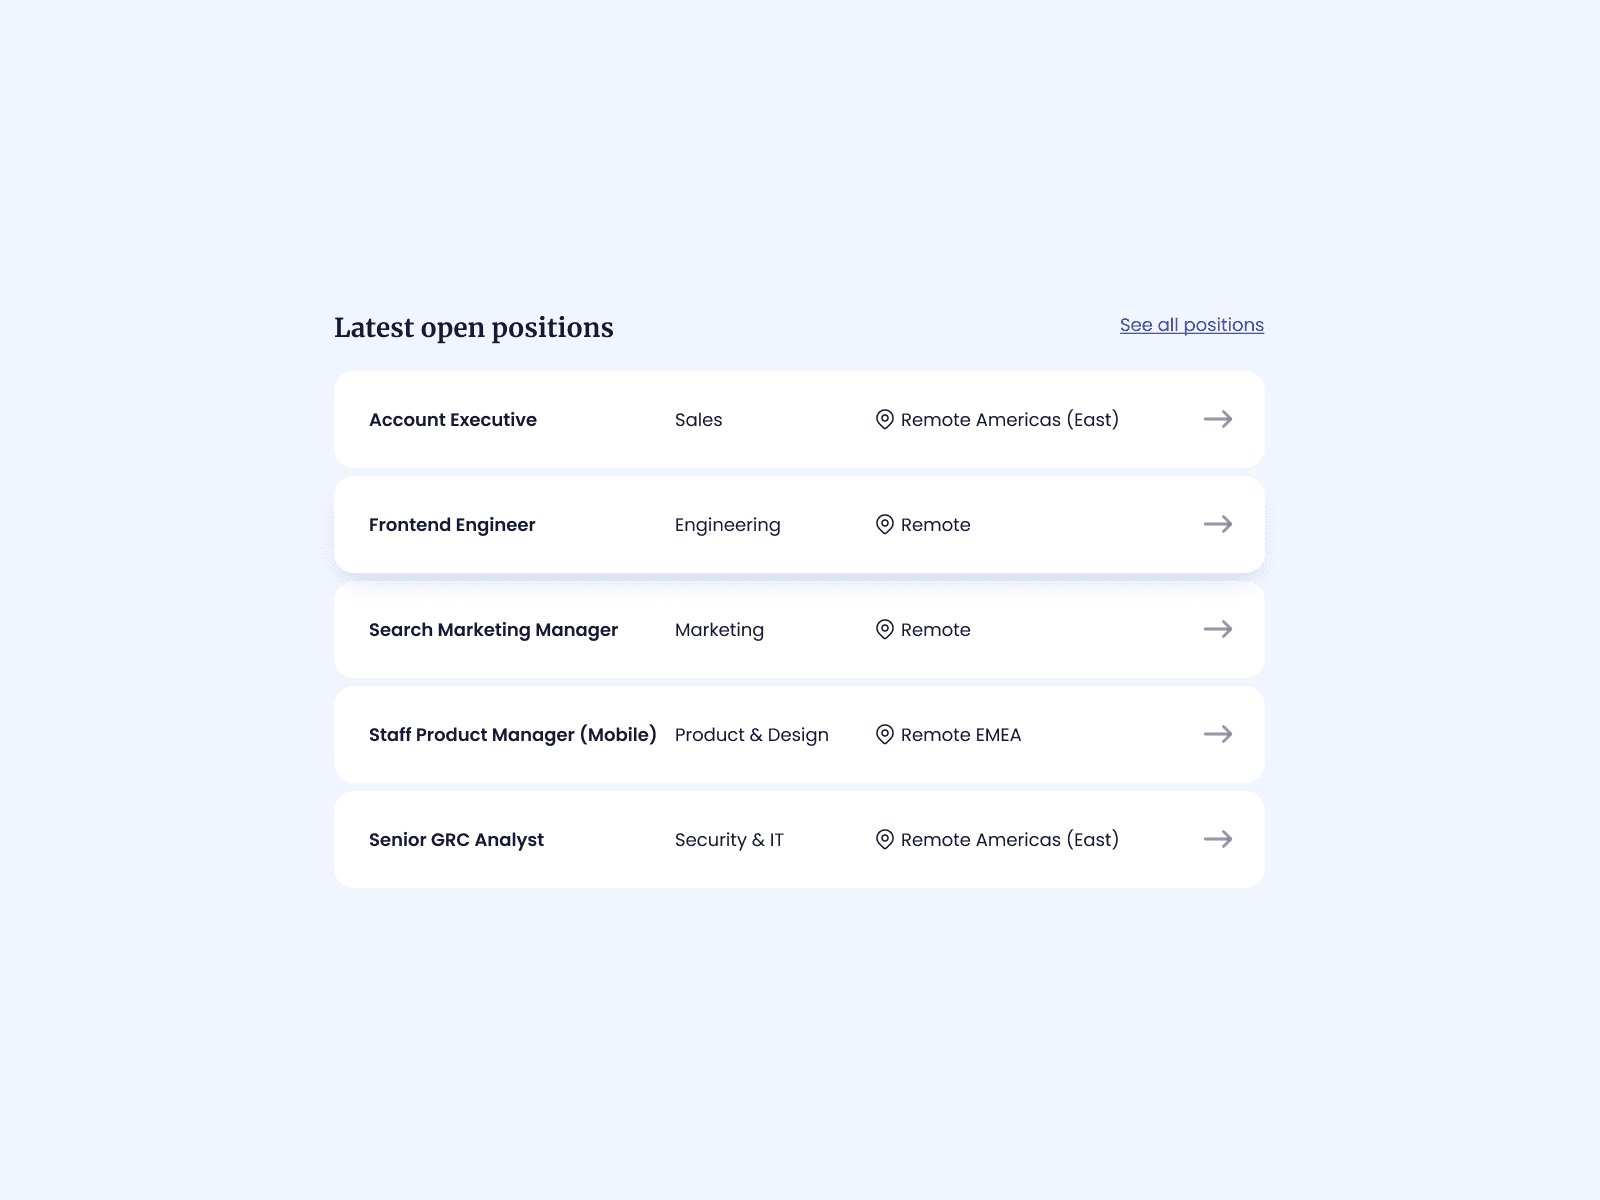This screenshot has height=1200, width=1600.
Task: Click the location pin on Search Marketing Manager row
Action: [884, 630]
